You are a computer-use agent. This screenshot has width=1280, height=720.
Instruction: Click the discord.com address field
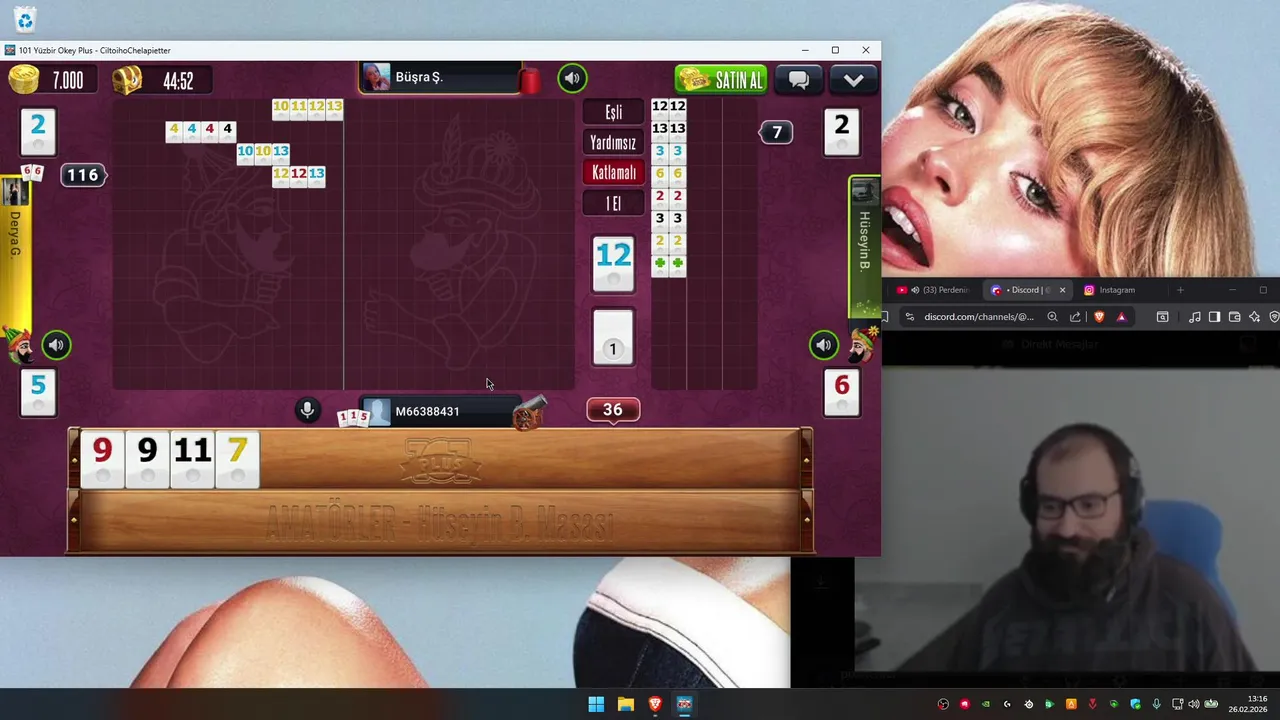[979, 317]
